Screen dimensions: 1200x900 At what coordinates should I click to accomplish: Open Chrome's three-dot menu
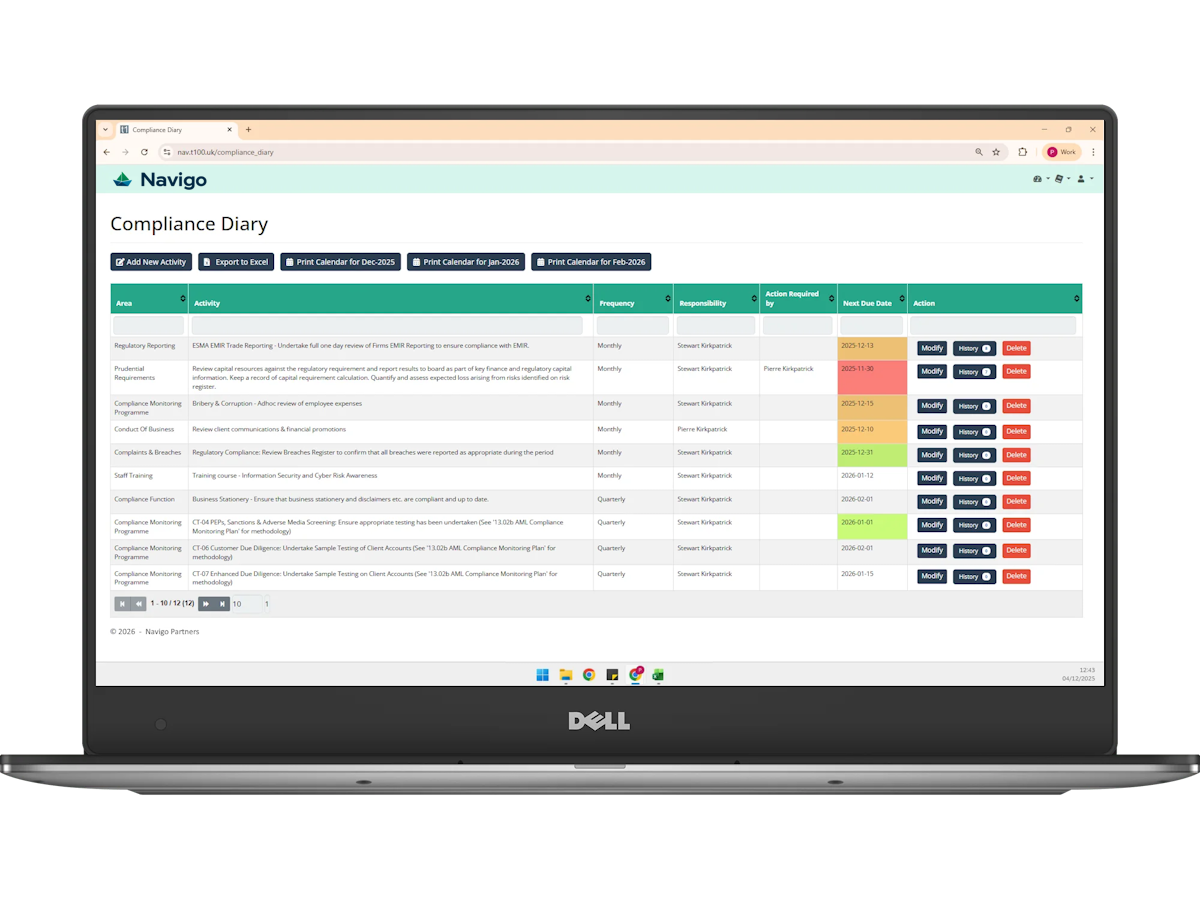click(x=1093, y=152)
